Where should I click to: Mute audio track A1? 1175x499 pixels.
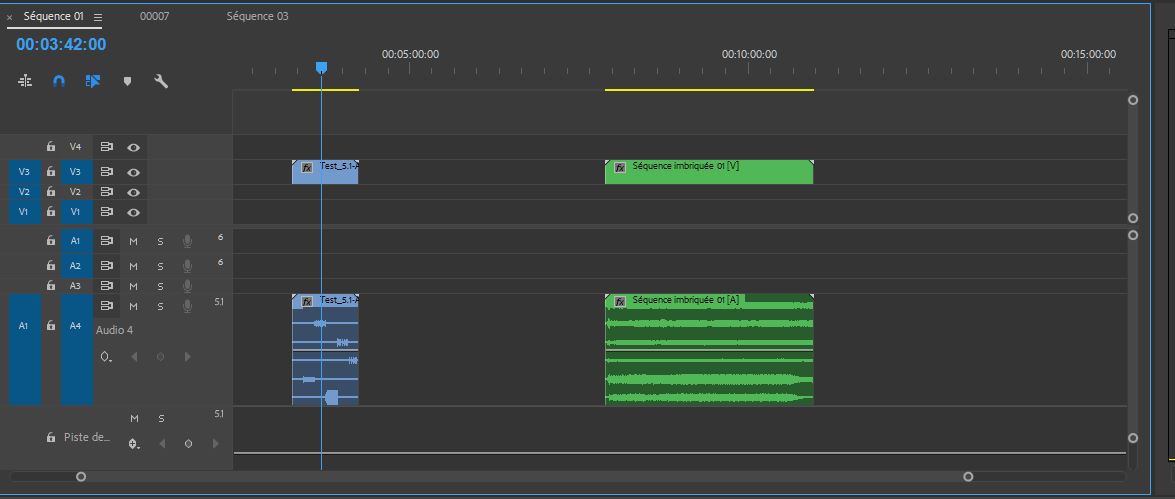133,241
